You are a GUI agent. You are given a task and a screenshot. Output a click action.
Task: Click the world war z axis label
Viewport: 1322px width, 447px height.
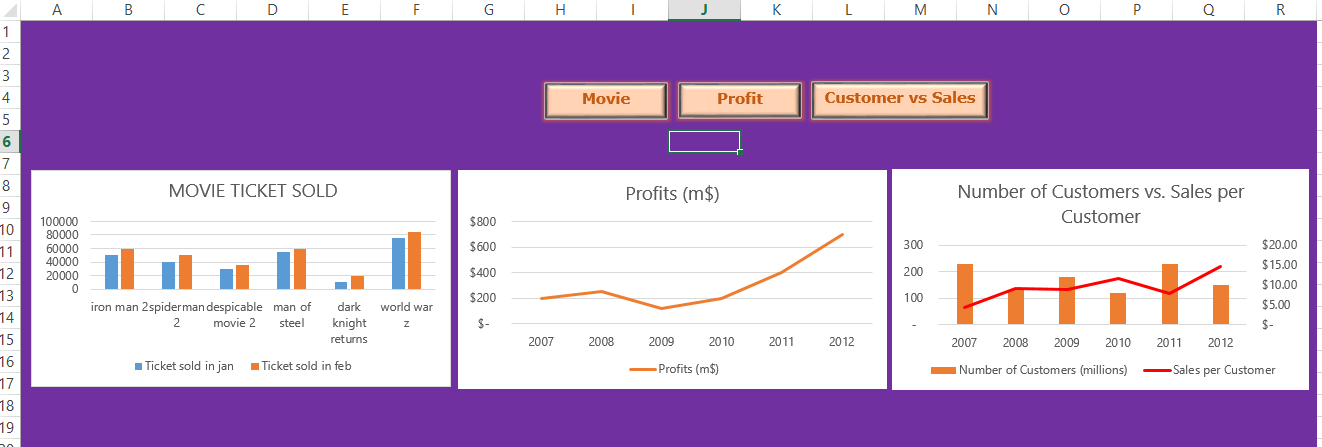point(407,315)
